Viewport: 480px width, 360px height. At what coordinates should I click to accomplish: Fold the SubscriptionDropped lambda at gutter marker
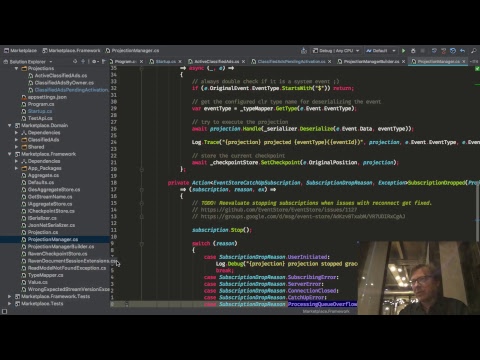(142, 190)
